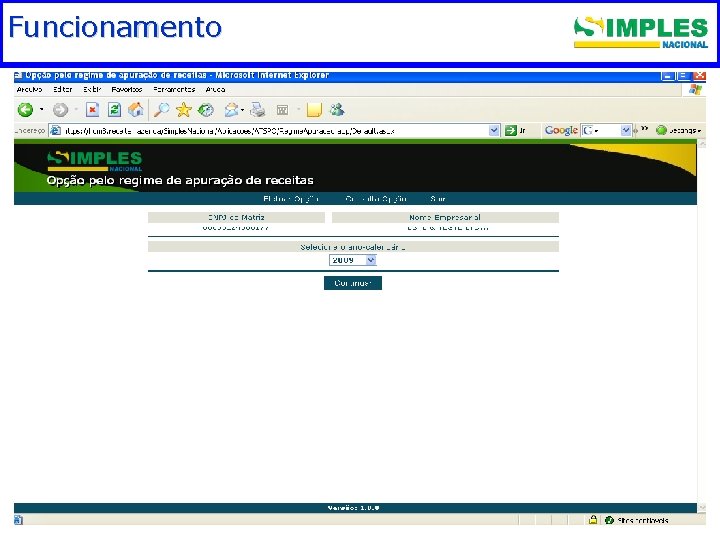Screen dimensions: 720x540
Task: Click the Sair link
Action: click(x=438, y=199)
